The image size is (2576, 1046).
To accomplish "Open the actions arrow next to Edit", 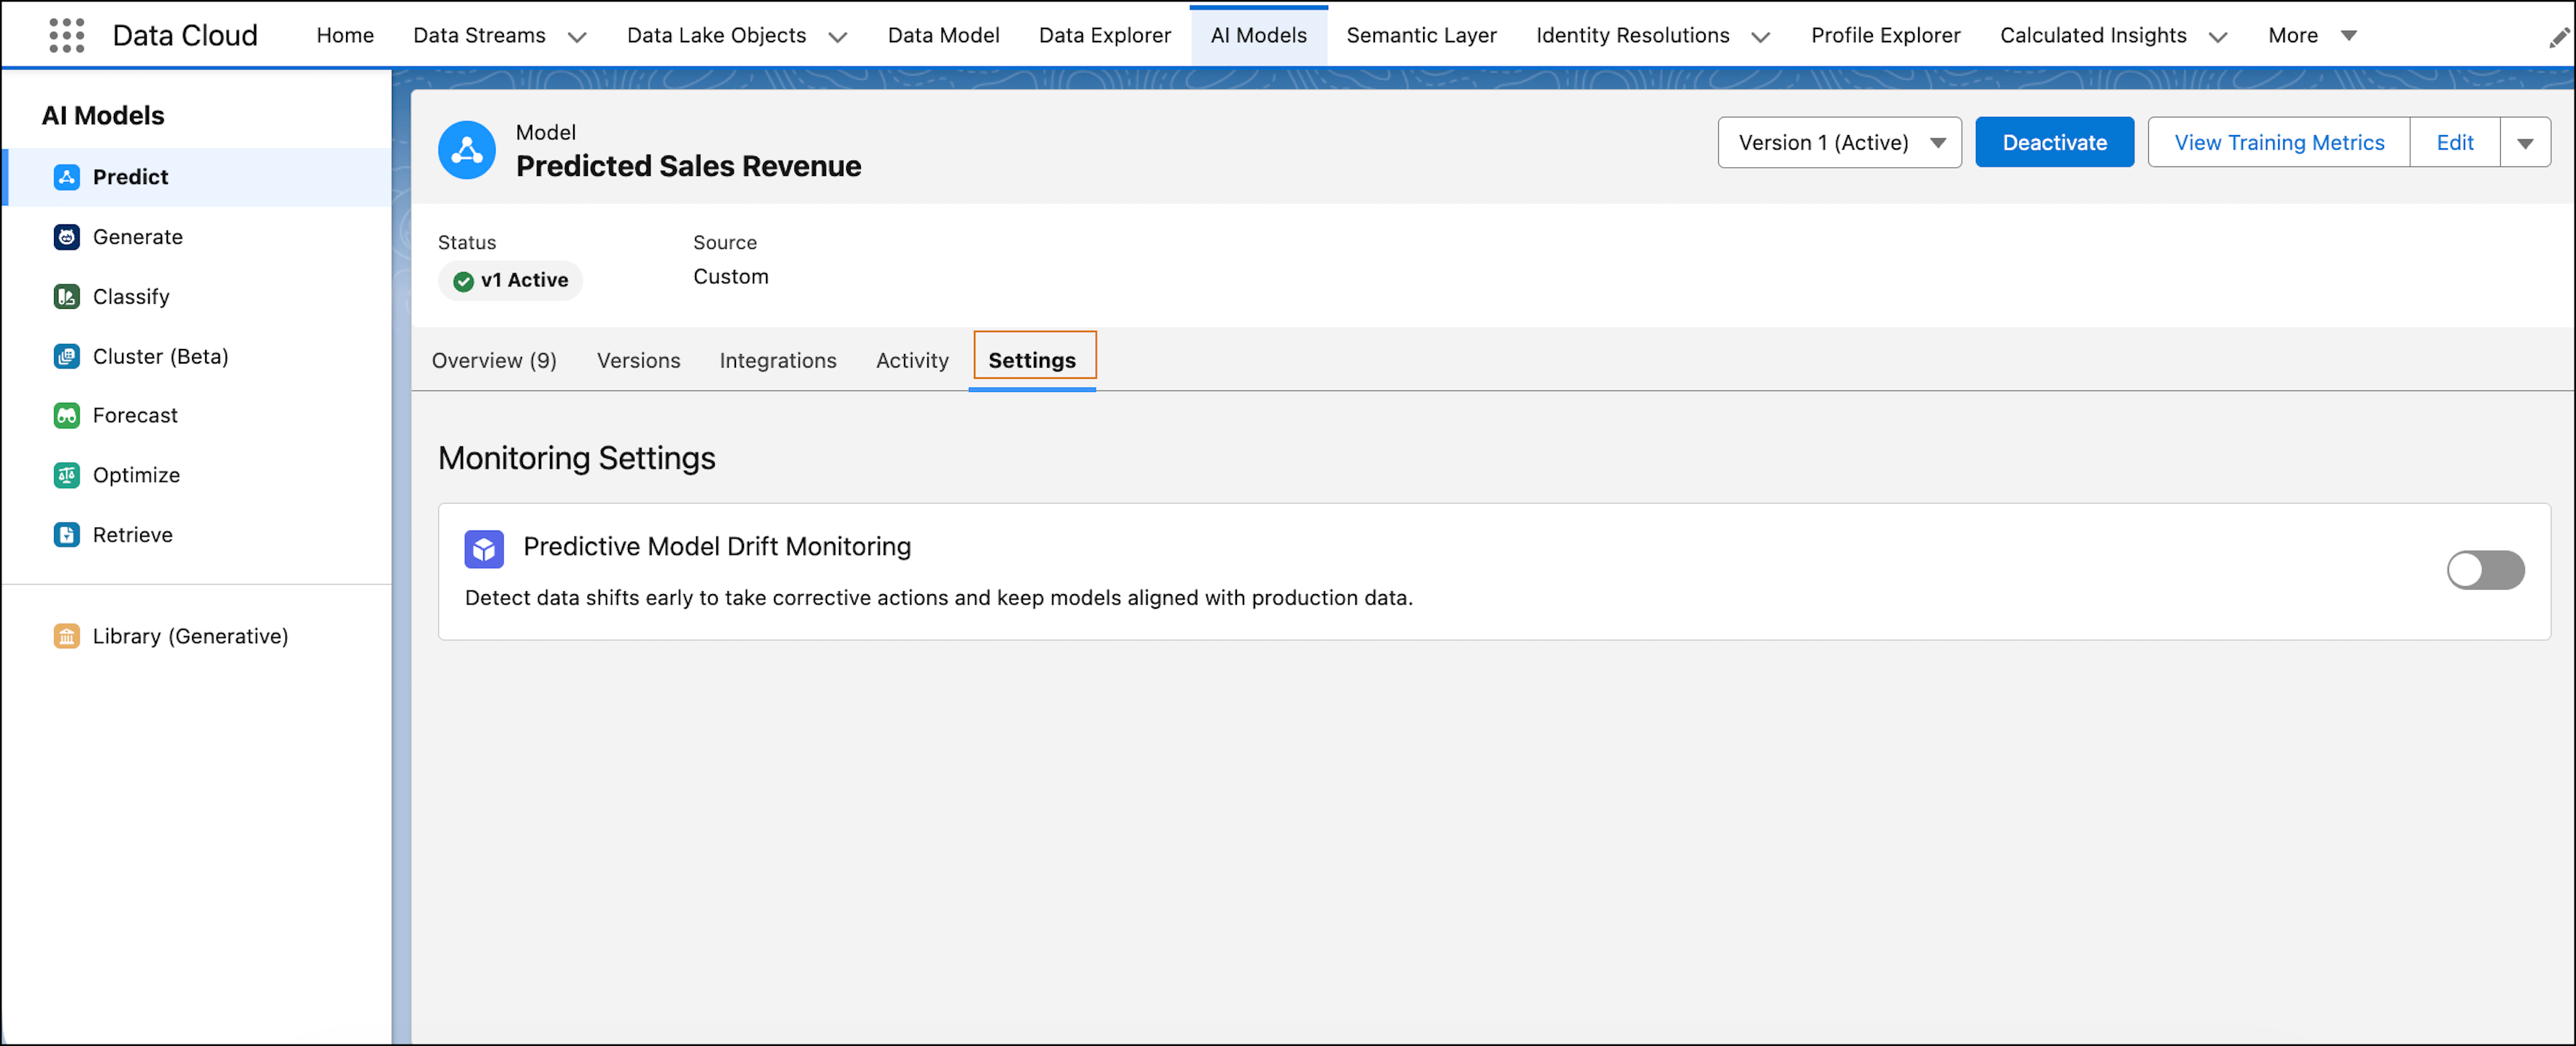I will coord(2525,142).
